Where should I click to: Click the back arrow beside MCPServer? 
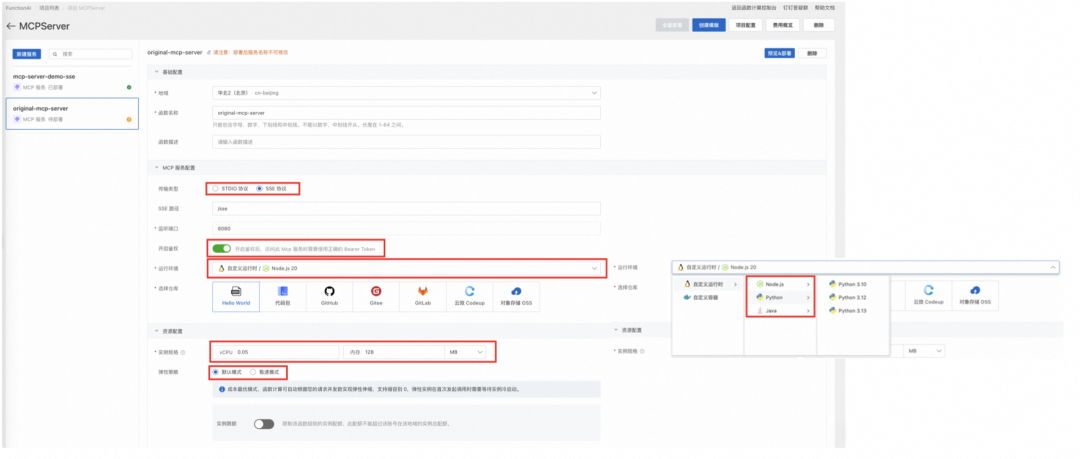[x=10, y=25]
